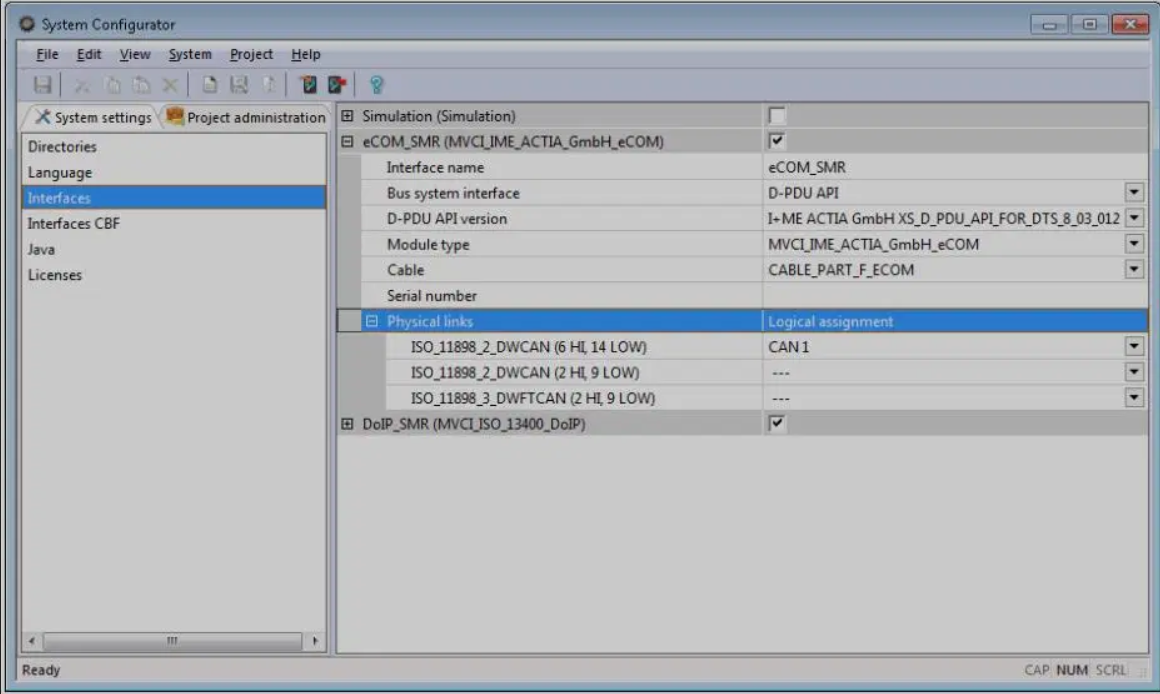This screenshot has height=694, width=1160.
Task: Click the Cable property label
Action: [x=405, y=269]
